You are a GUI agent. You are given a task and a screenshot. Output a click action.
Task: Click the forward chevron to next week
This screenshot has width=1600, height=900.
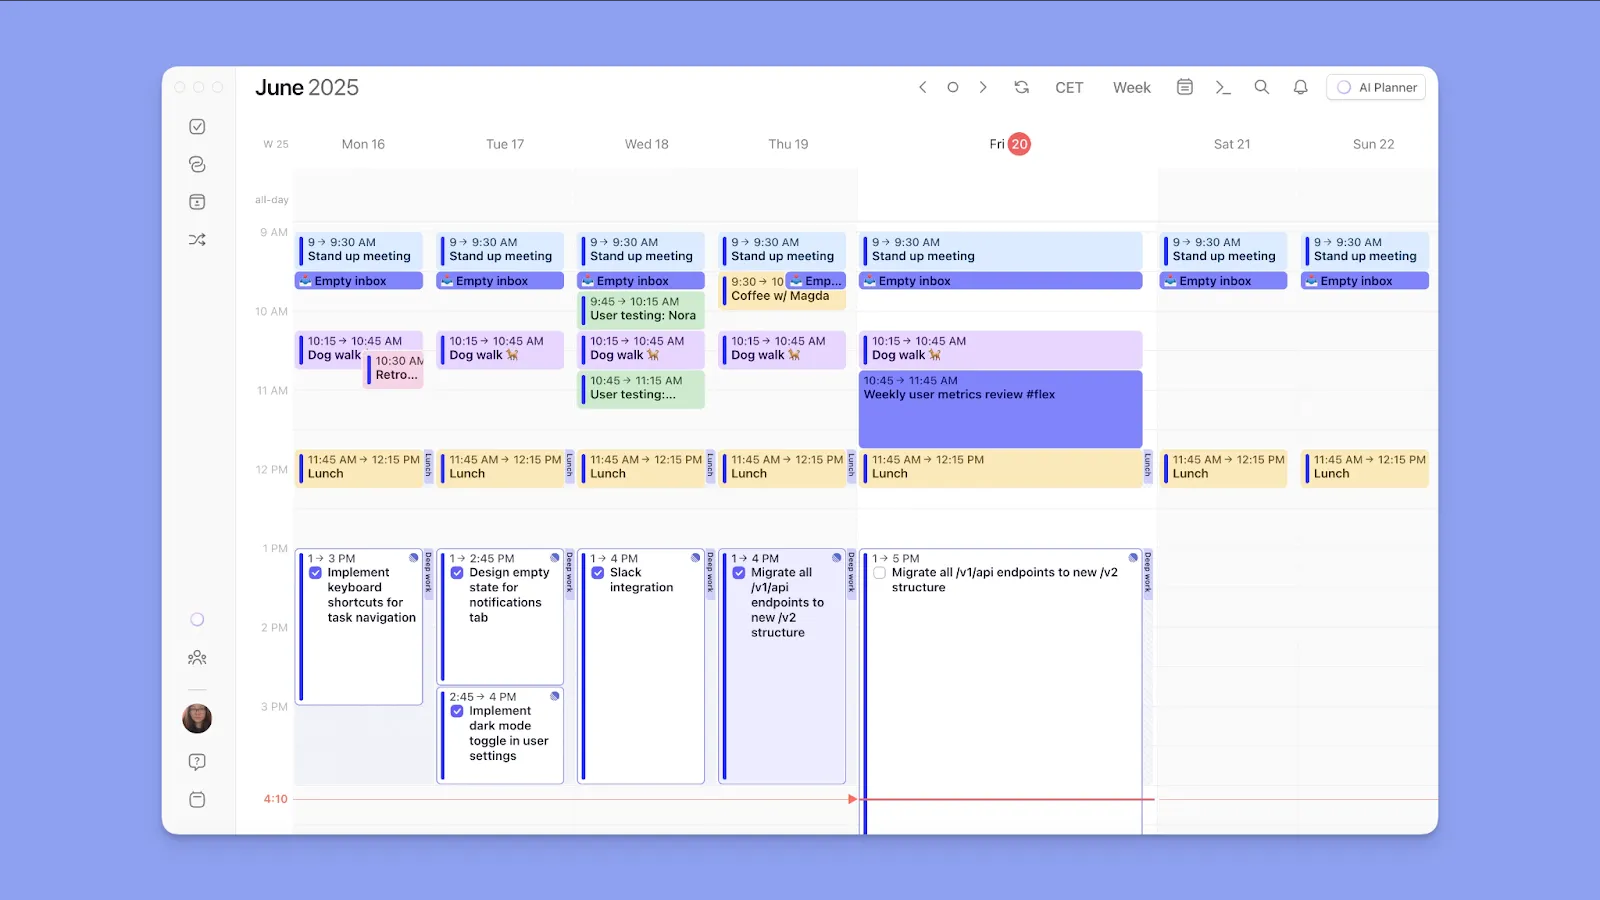click(983, 87)
